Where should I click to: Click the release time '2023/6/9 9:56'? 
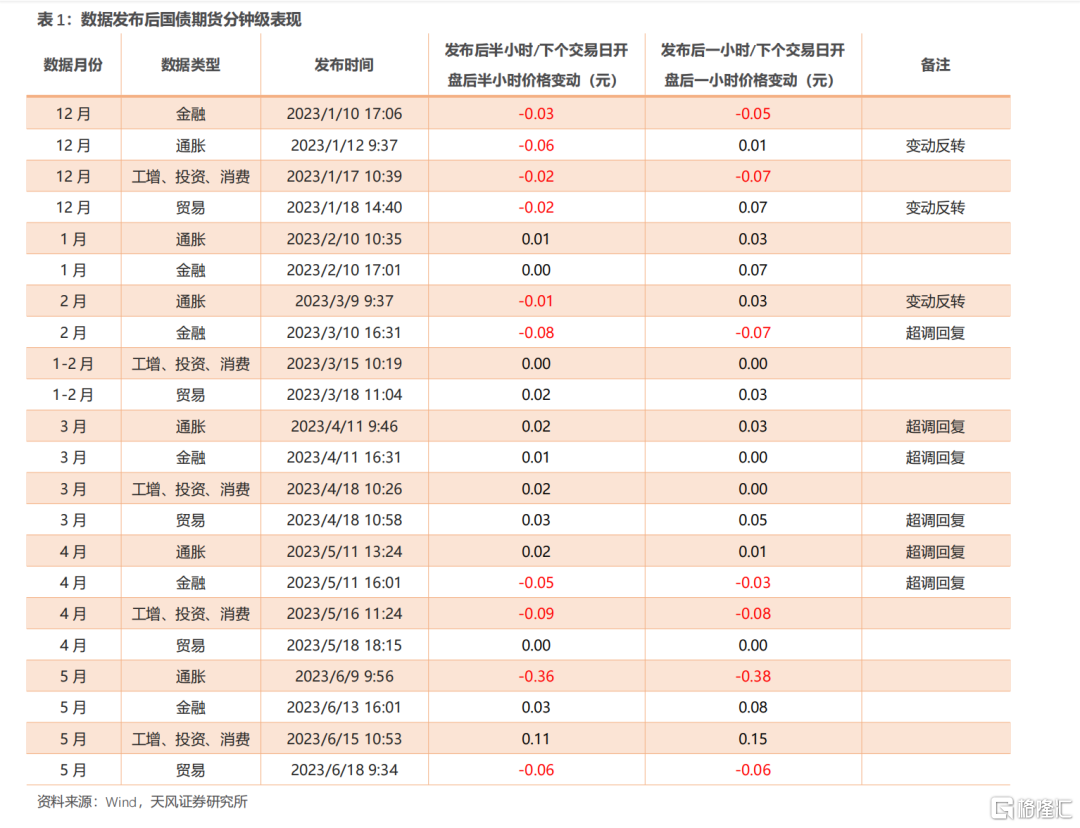pyautogui.click(x=344, y=676)
